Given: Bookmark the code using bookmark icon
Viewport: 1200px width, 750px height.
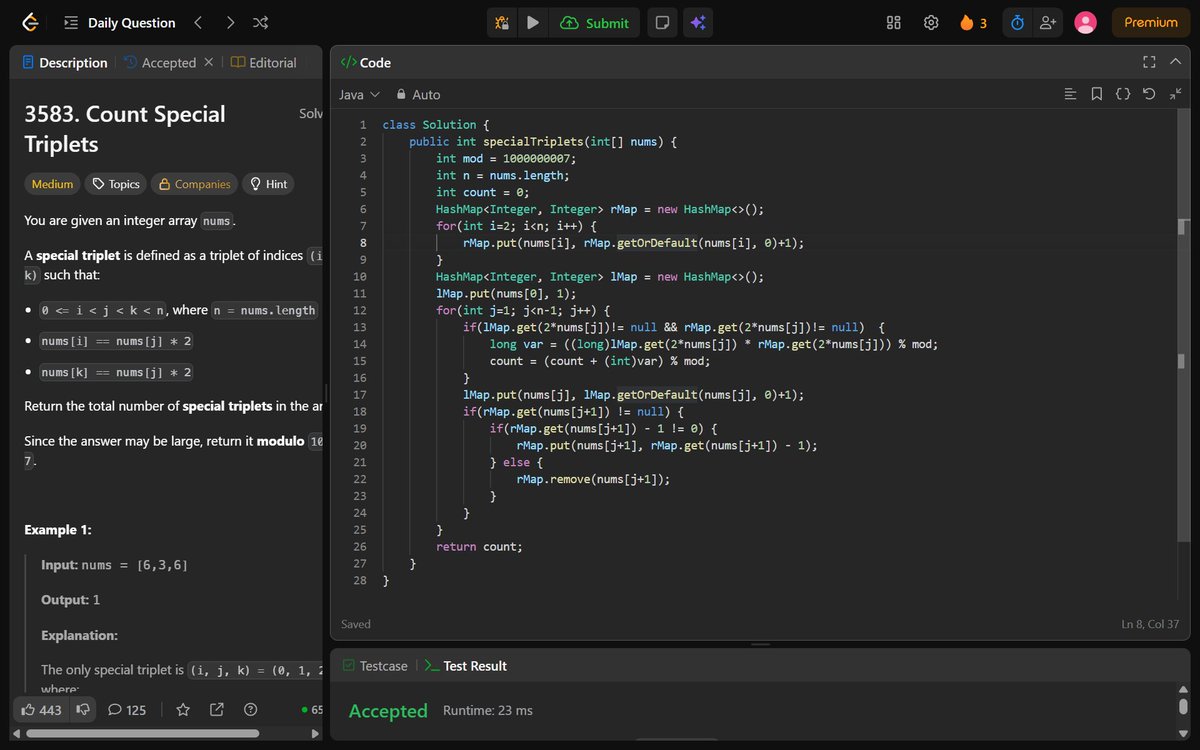Looking at the screenshot, I should click(1097, 94).
